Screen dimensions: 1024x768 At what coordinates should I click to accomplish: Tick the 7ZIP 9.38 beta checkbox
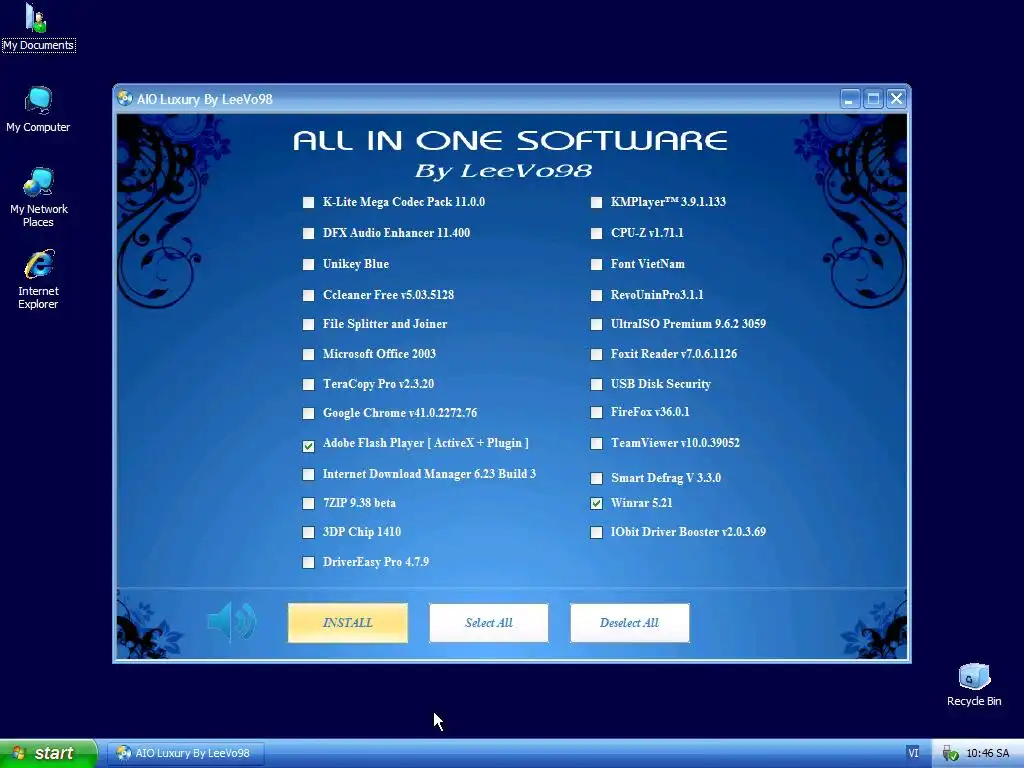click(x=308, y=504)
